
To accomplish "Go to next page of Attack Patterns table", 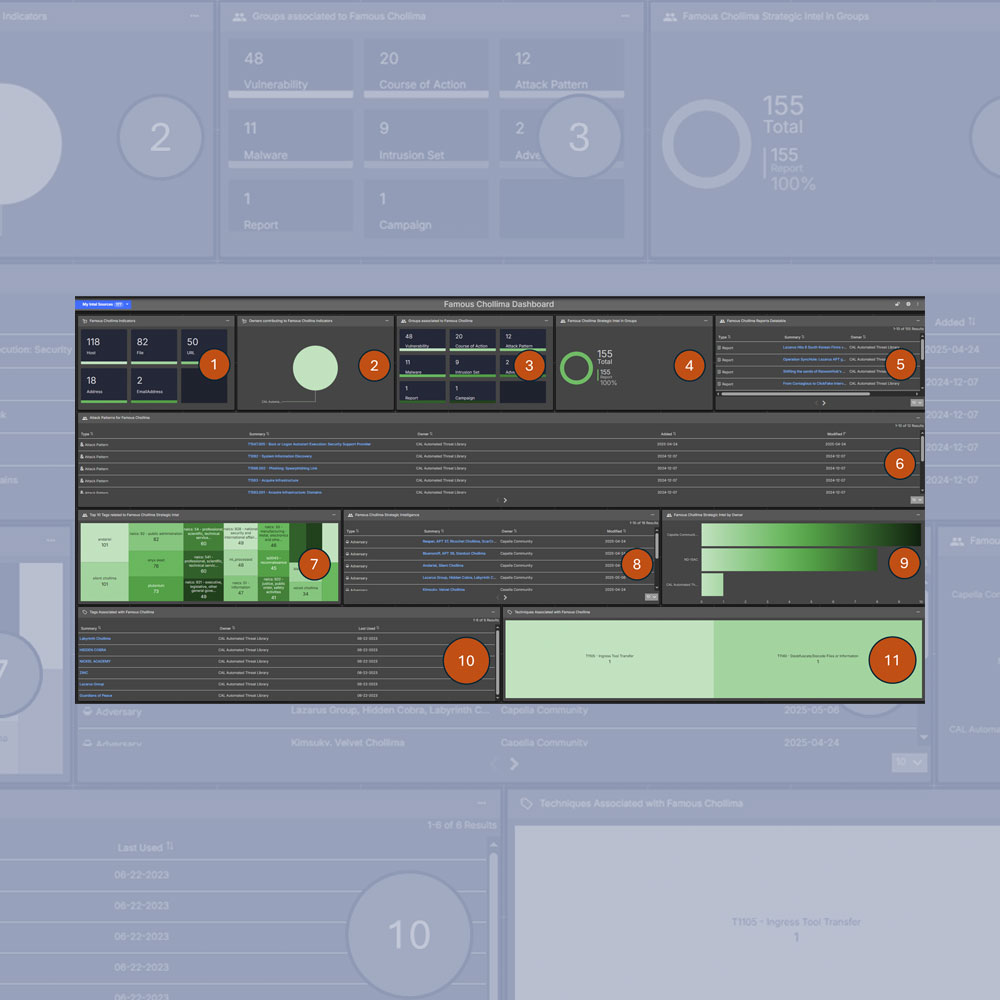I will [505, 501].
